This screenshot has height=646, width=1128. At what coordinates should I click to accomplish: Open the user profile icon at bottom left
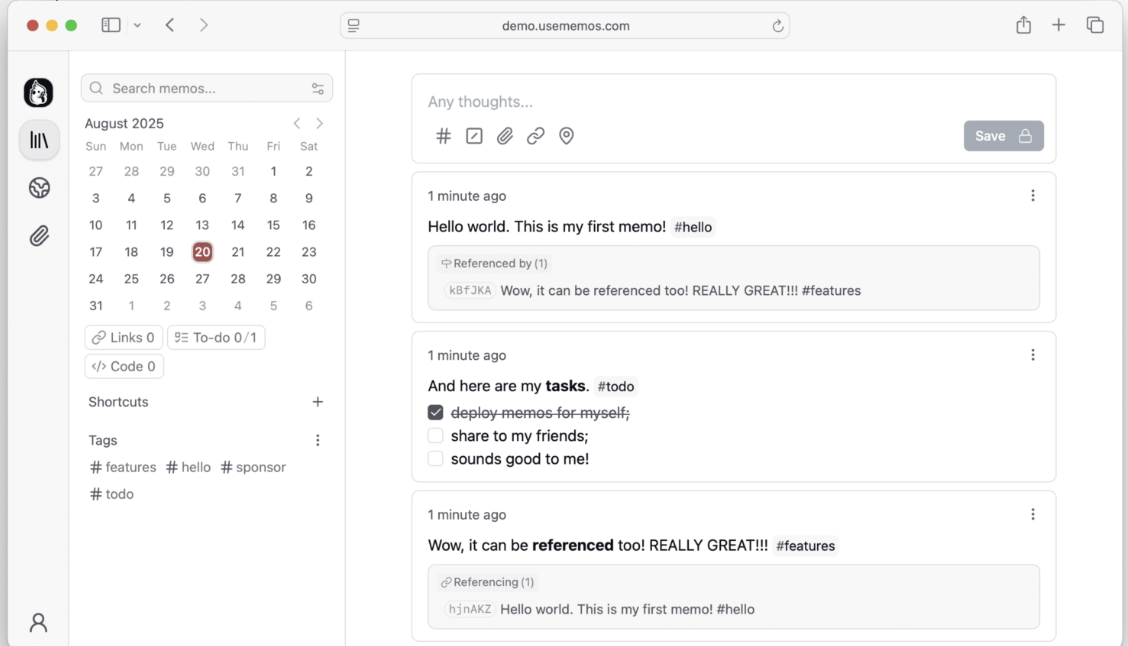pyautogui.click(x=39, y=623)
